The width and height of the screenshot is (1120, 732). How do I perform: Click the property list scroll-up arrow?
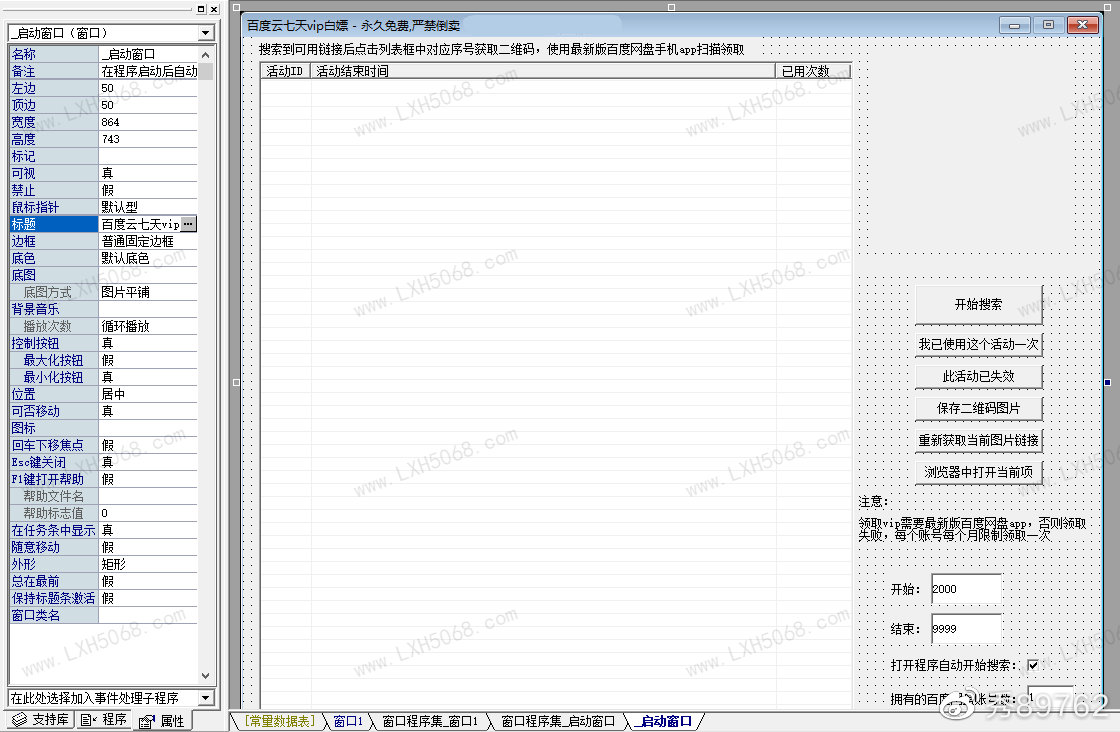(x=206, y=54)
